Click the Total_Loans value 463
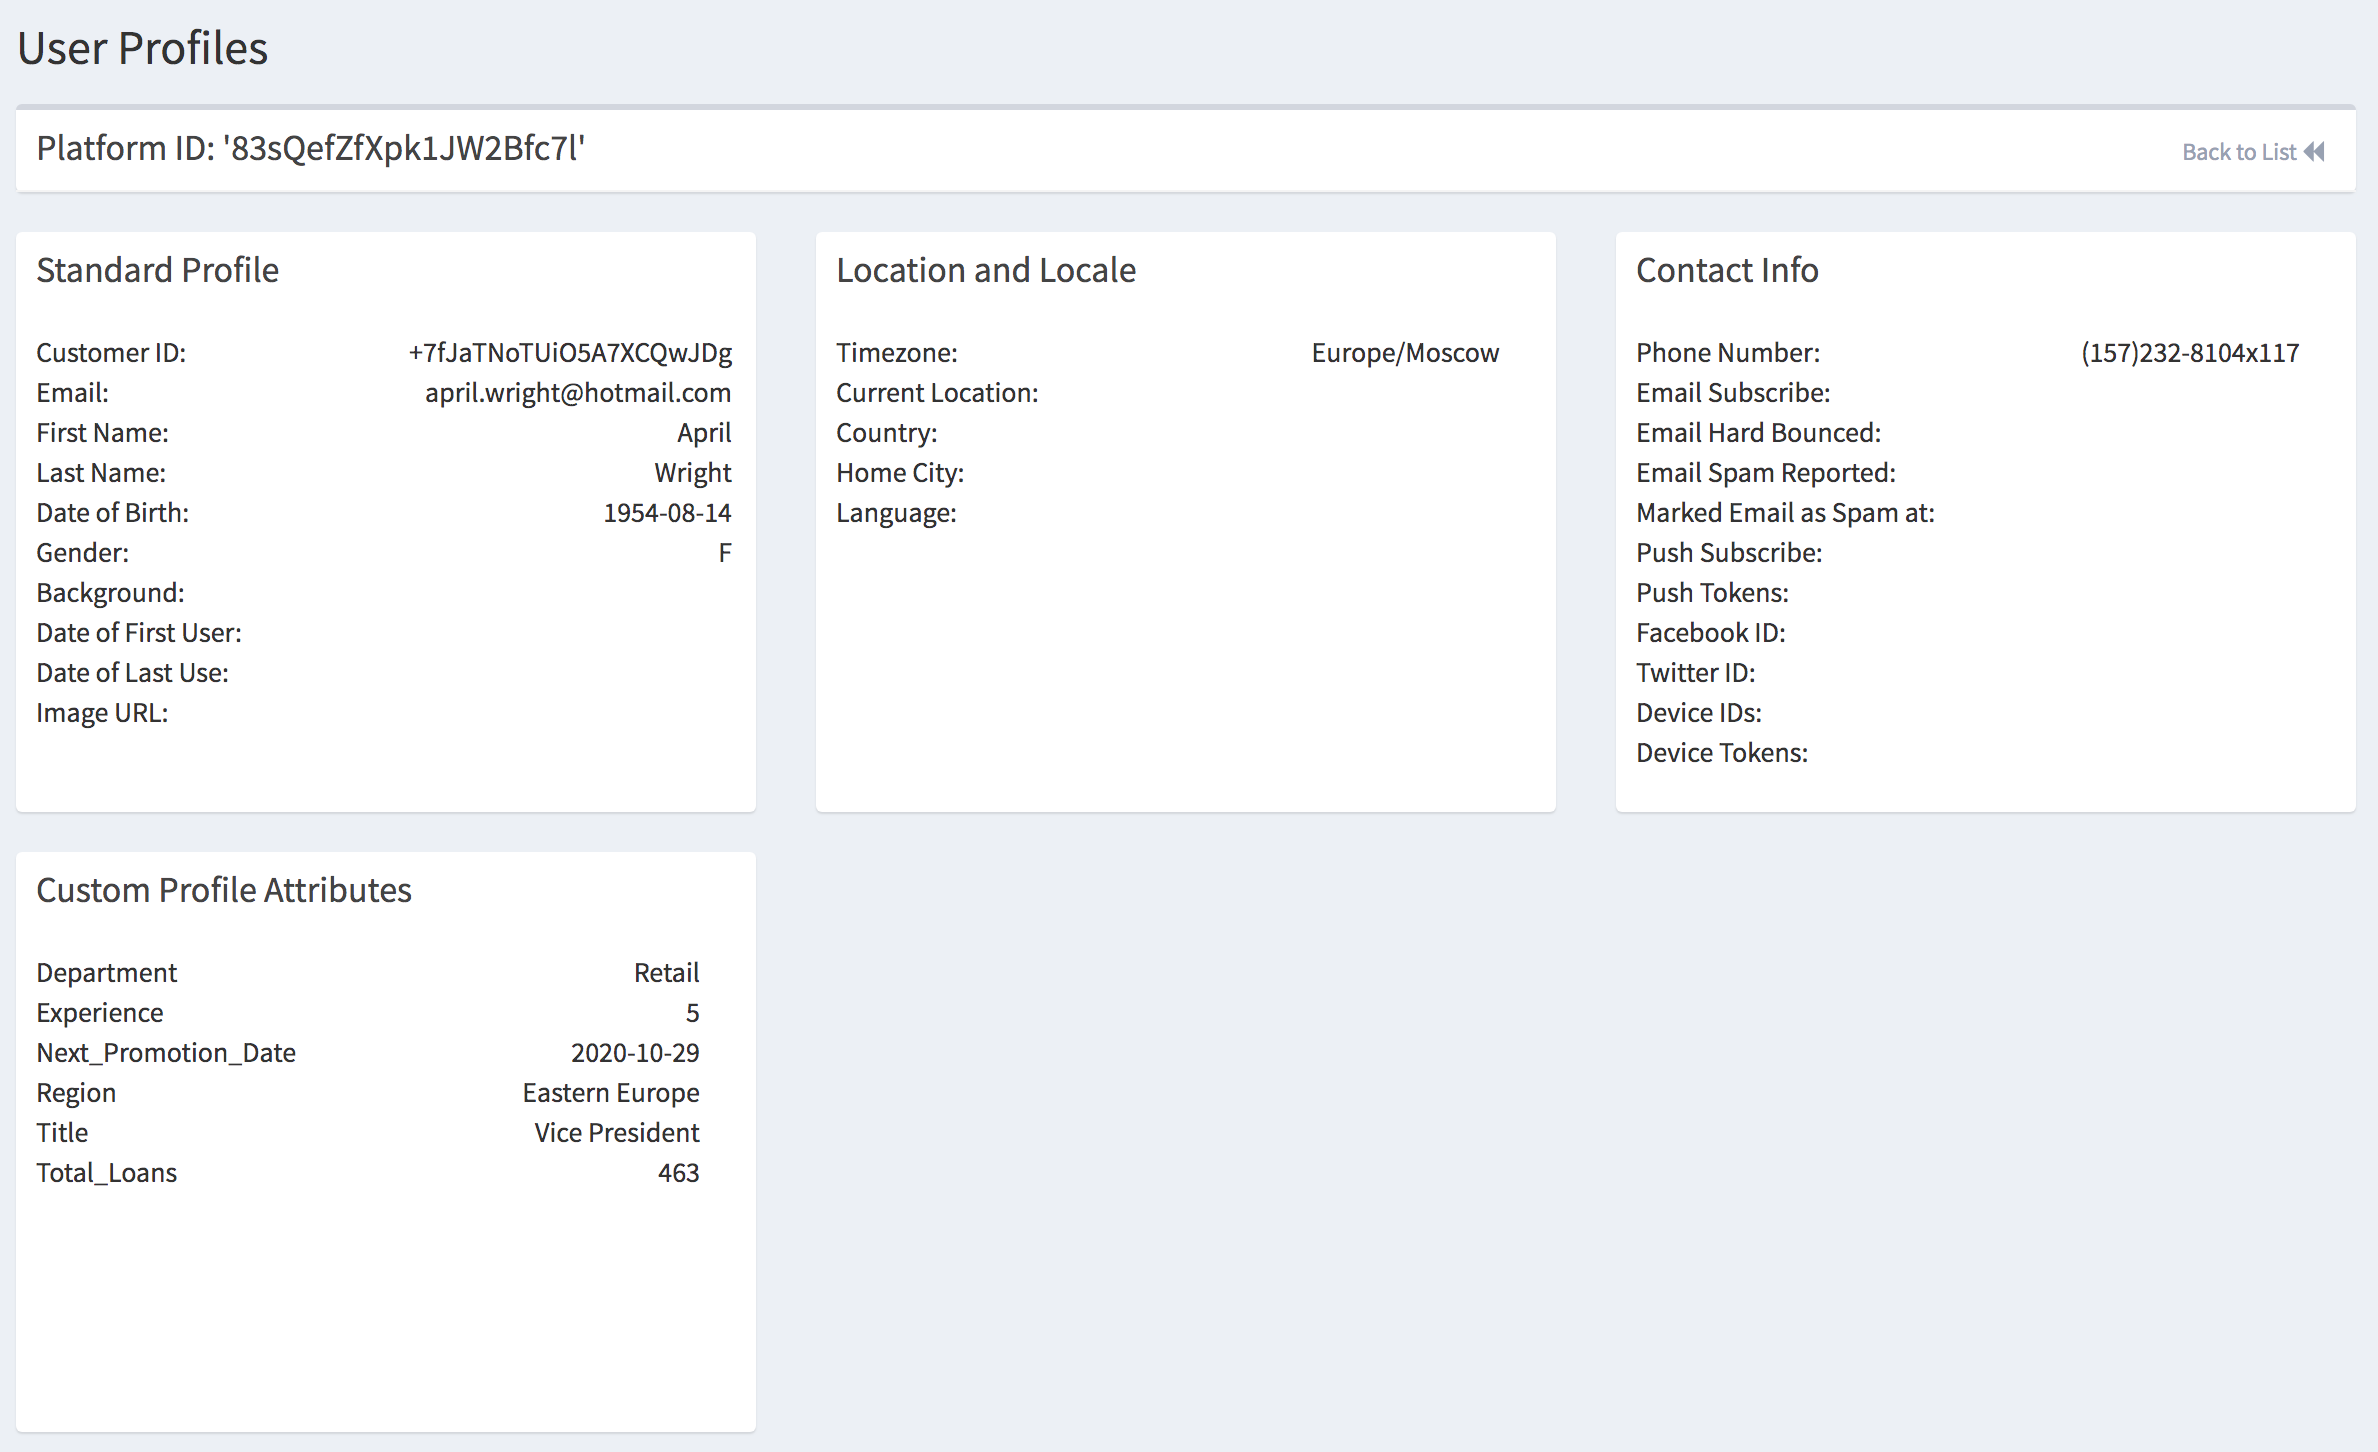Viewport: 2378px width, 1452px height. (x=679, y=1173)
